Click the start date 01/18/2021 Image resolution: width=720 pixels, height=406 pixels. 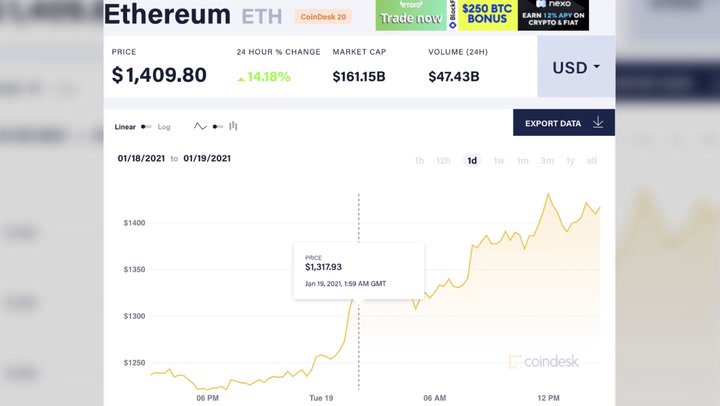pyautogui.click(x=140, y=158)
